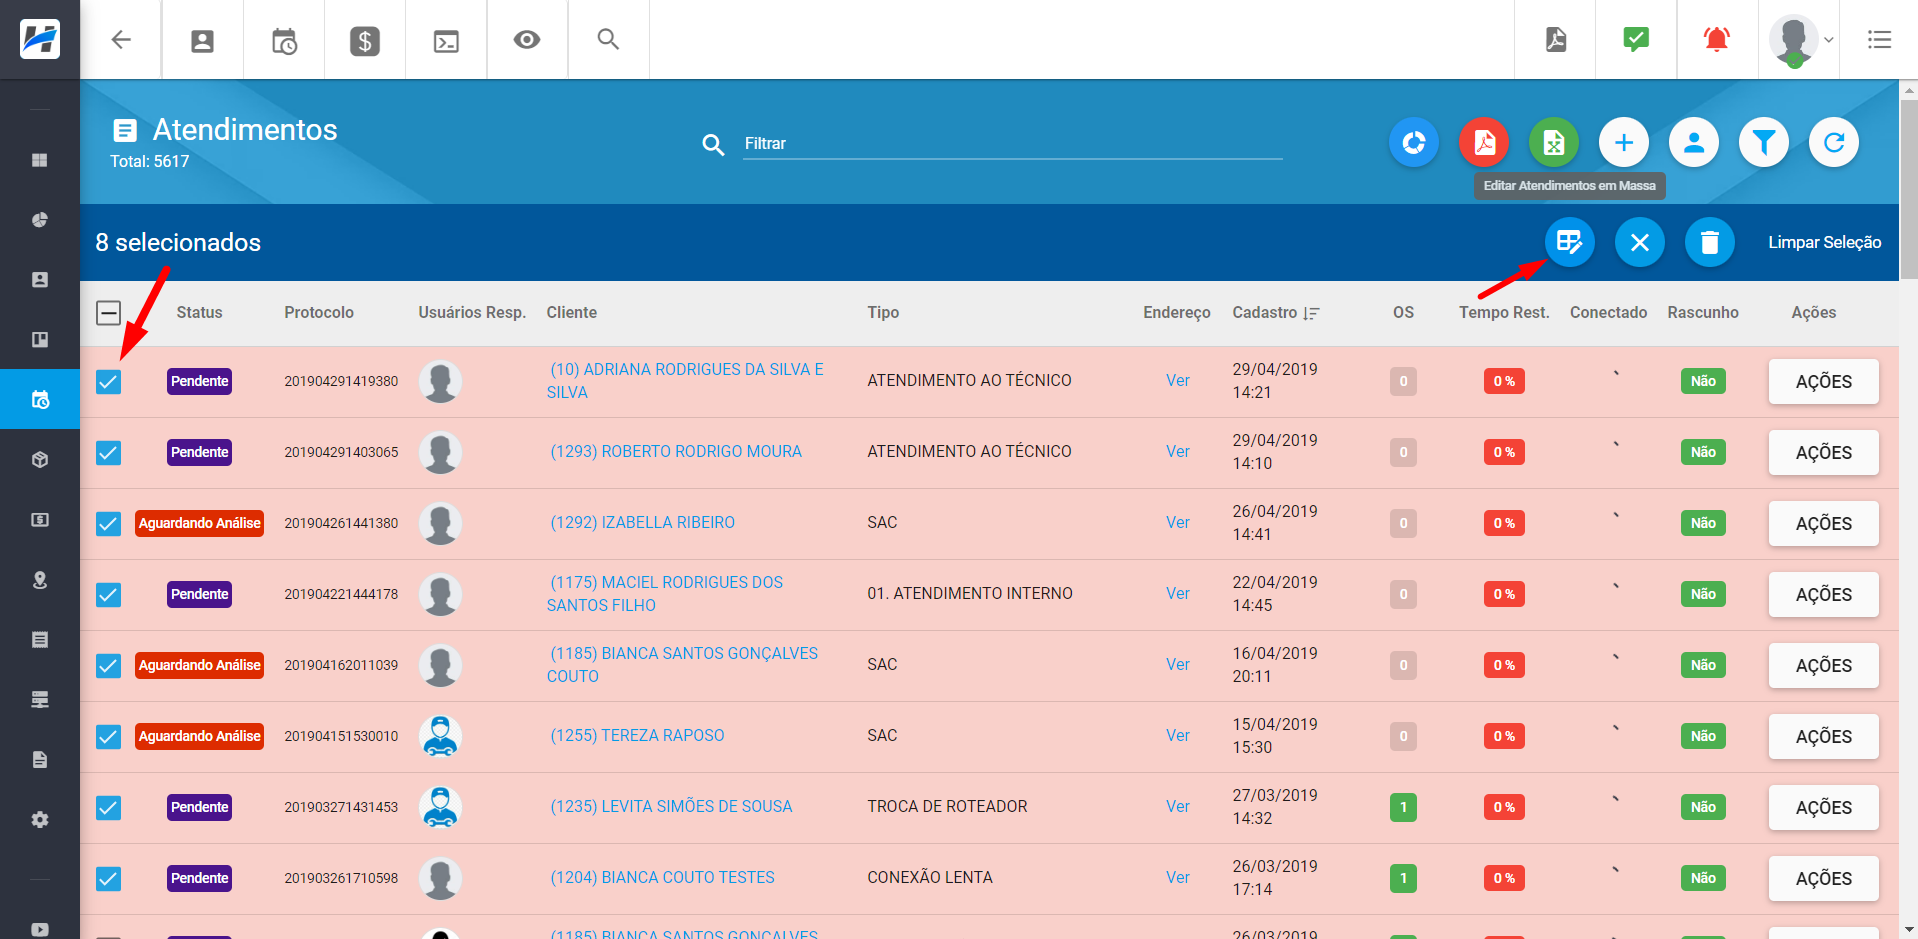The image size is (1918, 939).
Task: Uncheck row for ADRIANA RODRIGUES DA SILVA
Action: tap(109, 382)
